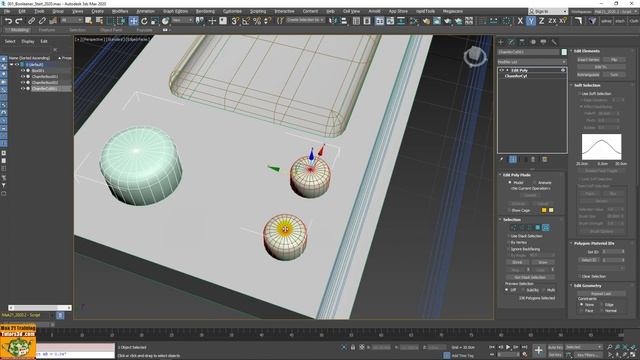Open the Display menu in scene explorer

[x=28, y=41]
